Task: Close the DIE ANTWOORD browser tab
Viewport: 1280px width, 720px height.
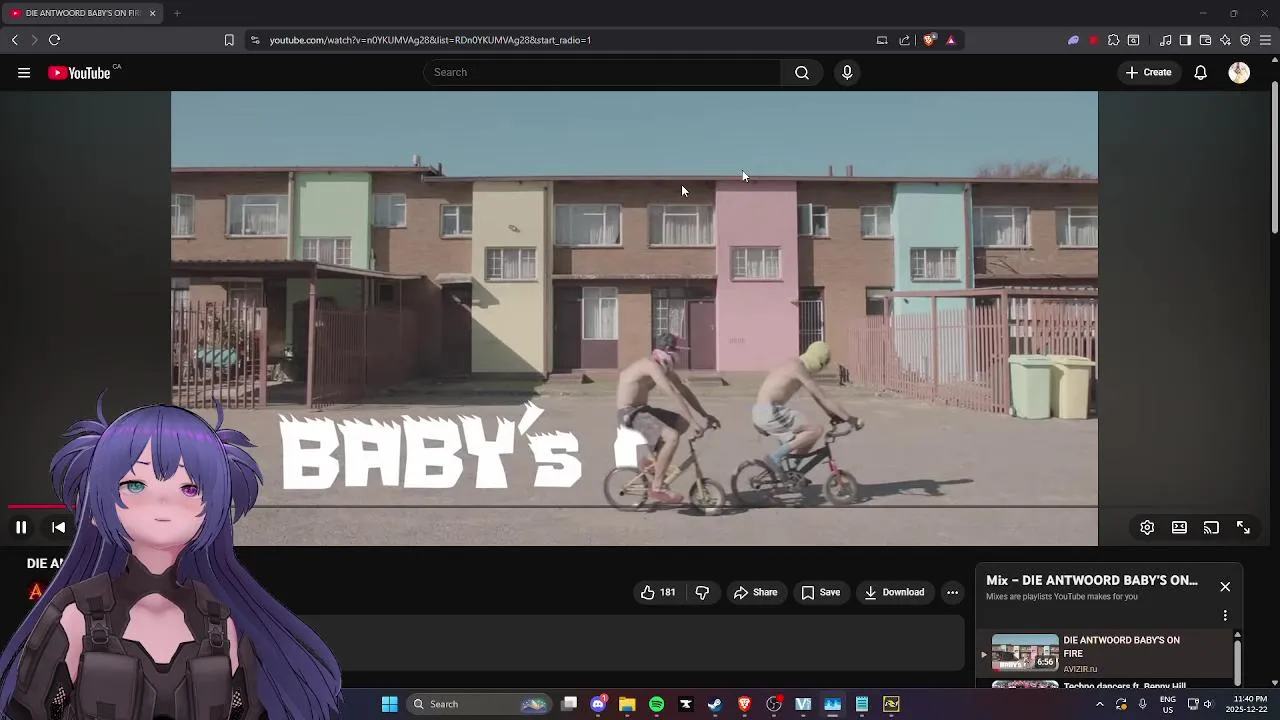Action: (152, 13)
